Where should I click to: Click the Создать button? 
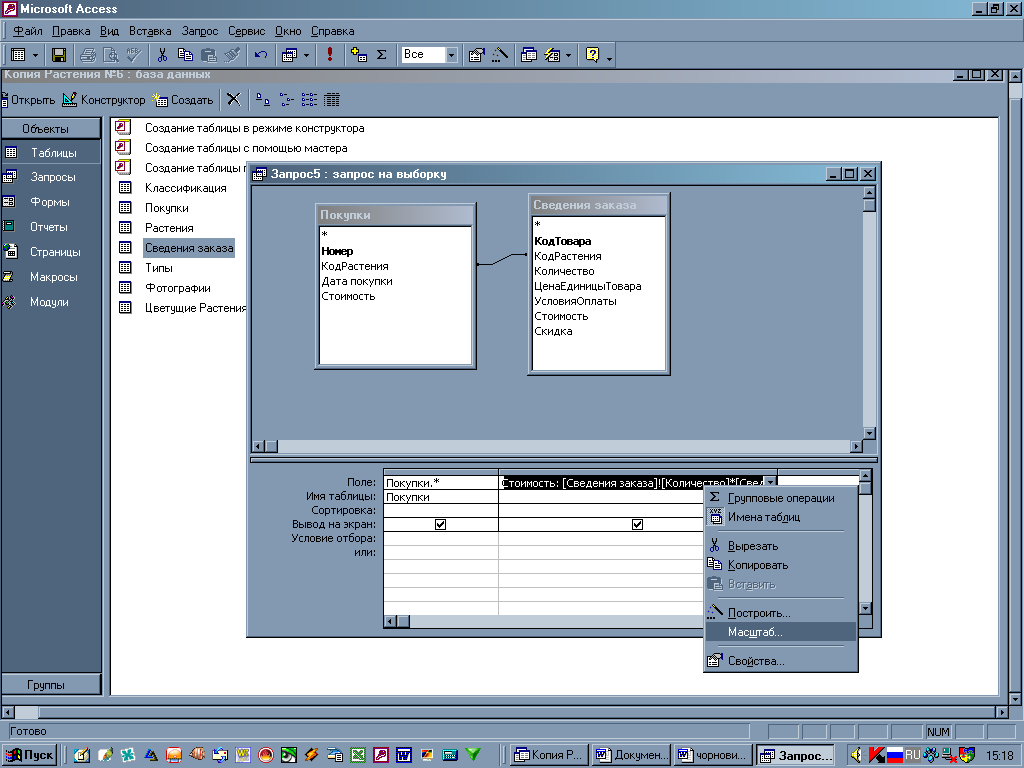tap(183, 100)
